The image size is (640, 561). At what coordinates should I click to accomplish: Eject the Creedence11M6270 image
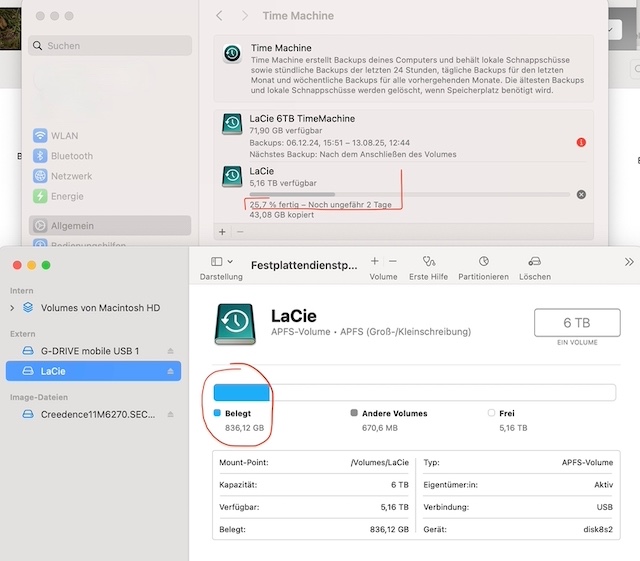tap(171, 414)
